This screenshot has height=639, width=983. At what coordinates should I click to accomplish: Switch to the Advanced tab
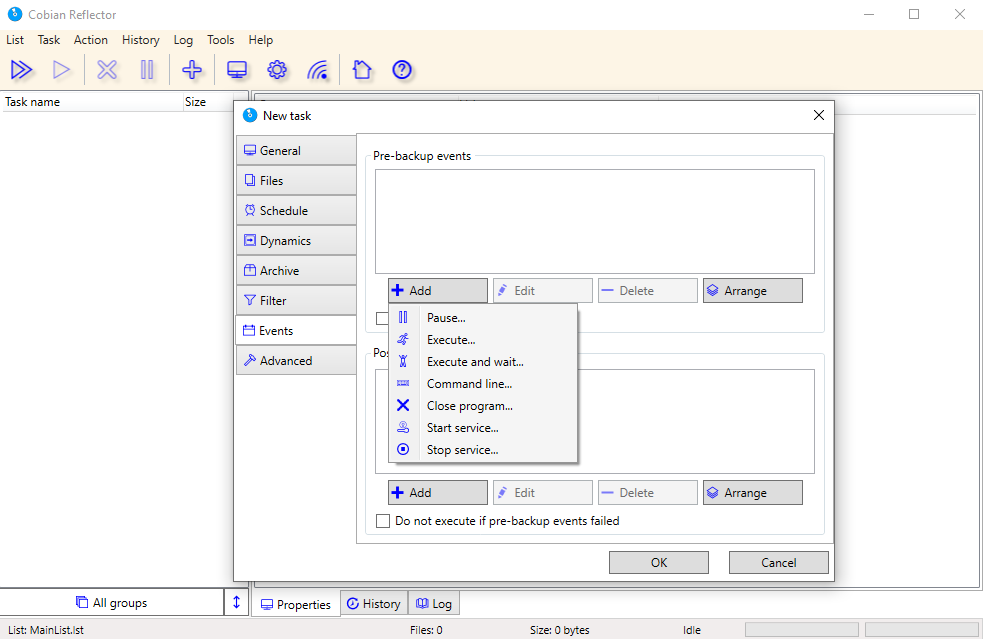click(297, 361)
